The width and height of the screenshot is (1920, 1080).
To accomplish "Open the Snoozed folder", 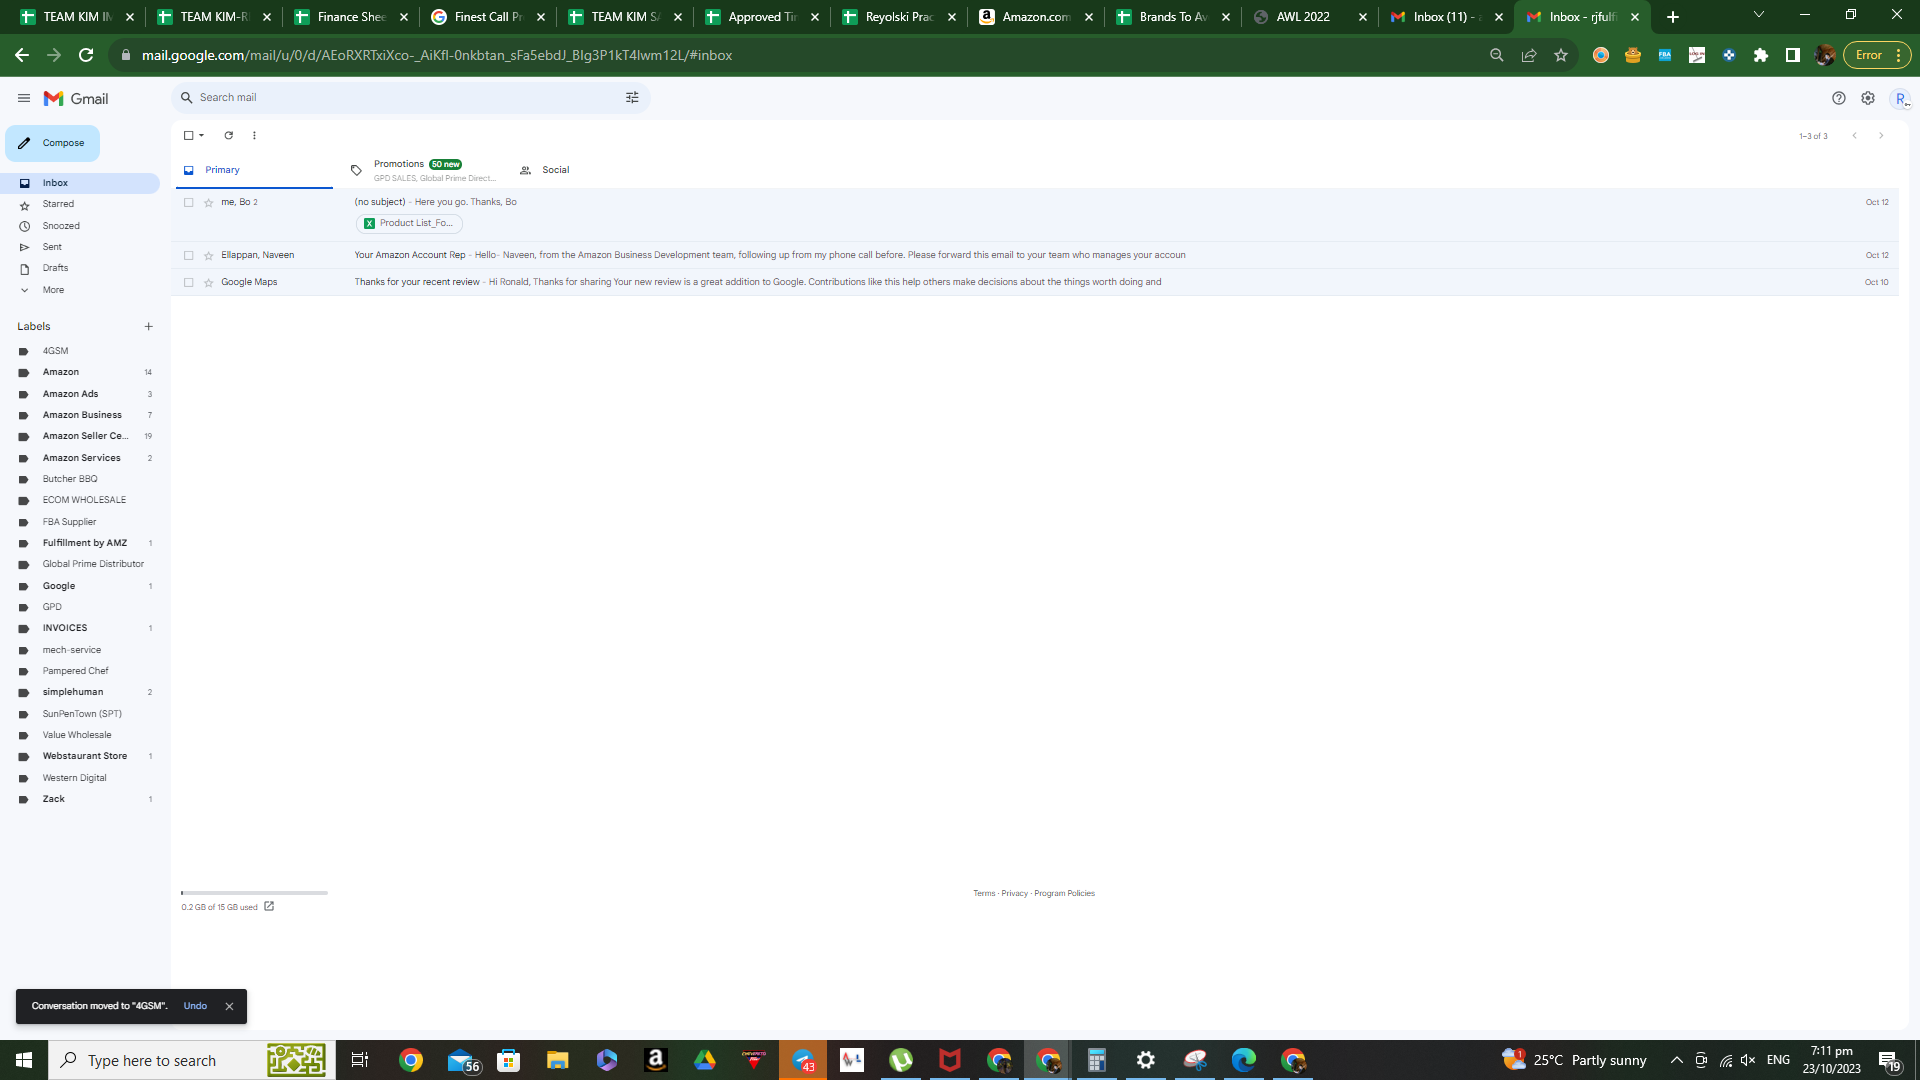I will coord(61,226).
